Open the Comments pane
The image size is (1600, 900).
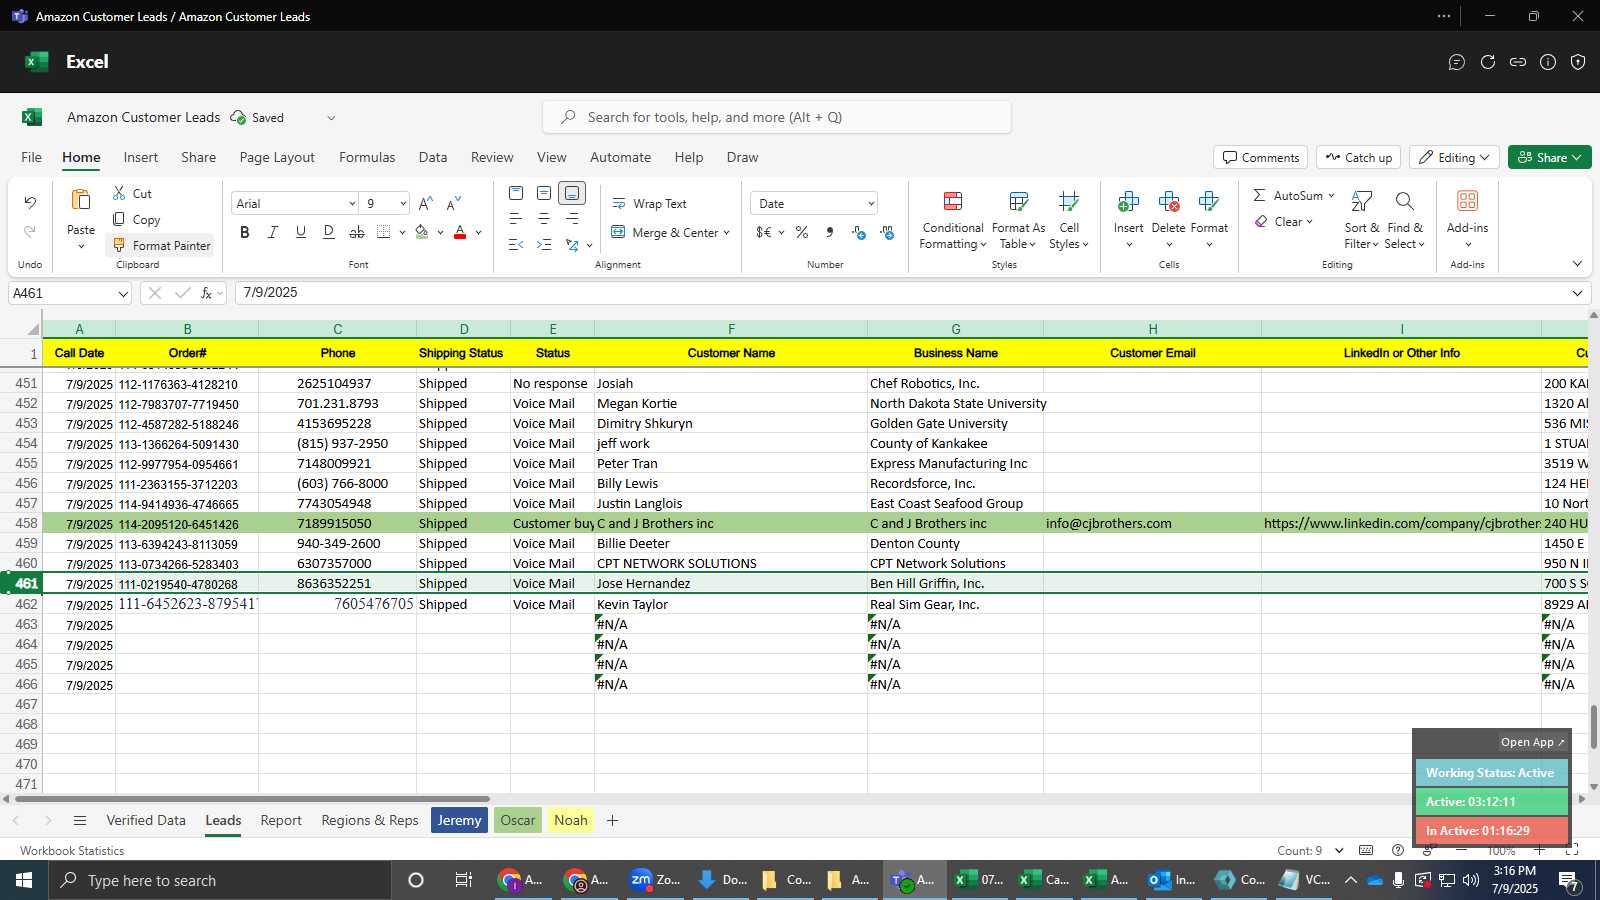point(1261,157)
